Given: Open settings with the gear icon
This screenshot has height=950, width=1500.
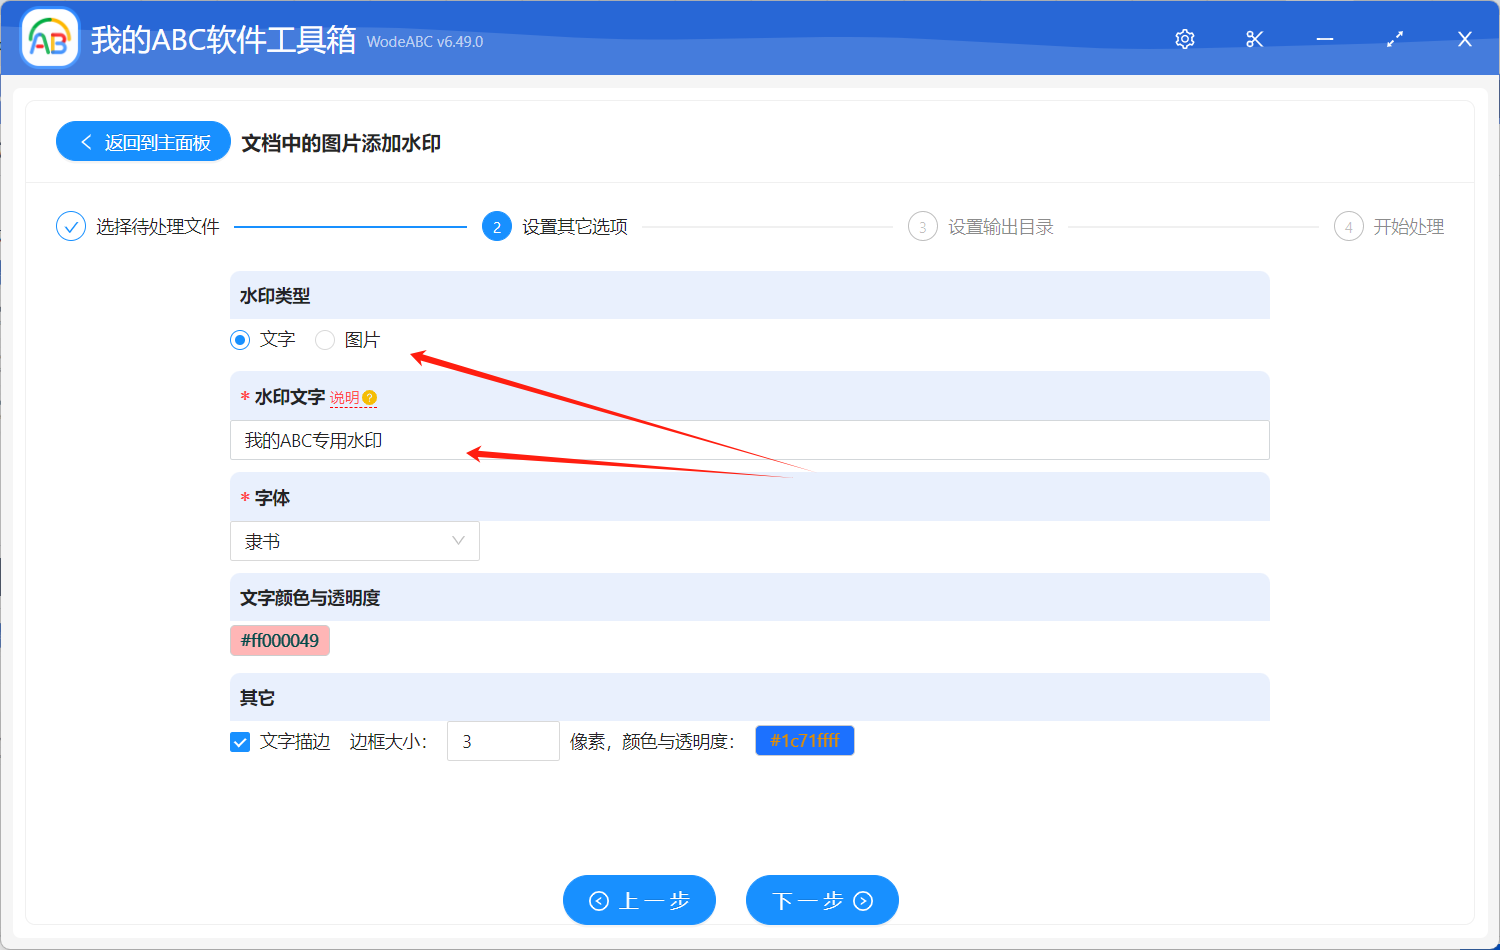Looking at the screenshot, I should 1185,39.
